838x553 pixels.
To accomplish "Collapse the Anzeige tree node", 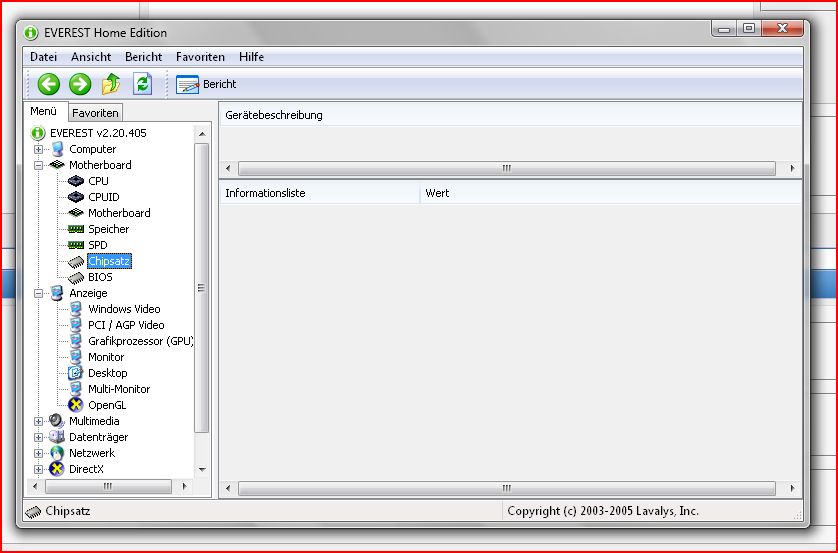I will pyautogui.click(x=38, y=293).
